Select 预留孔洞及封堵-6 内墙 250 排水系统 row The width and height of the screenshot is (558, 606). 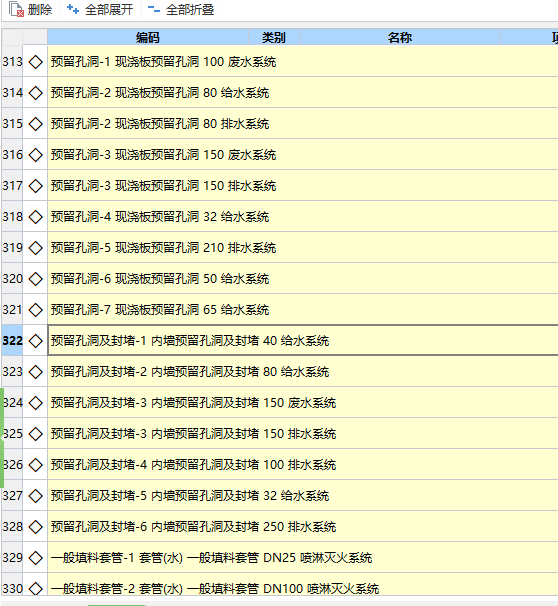(303, 527)
